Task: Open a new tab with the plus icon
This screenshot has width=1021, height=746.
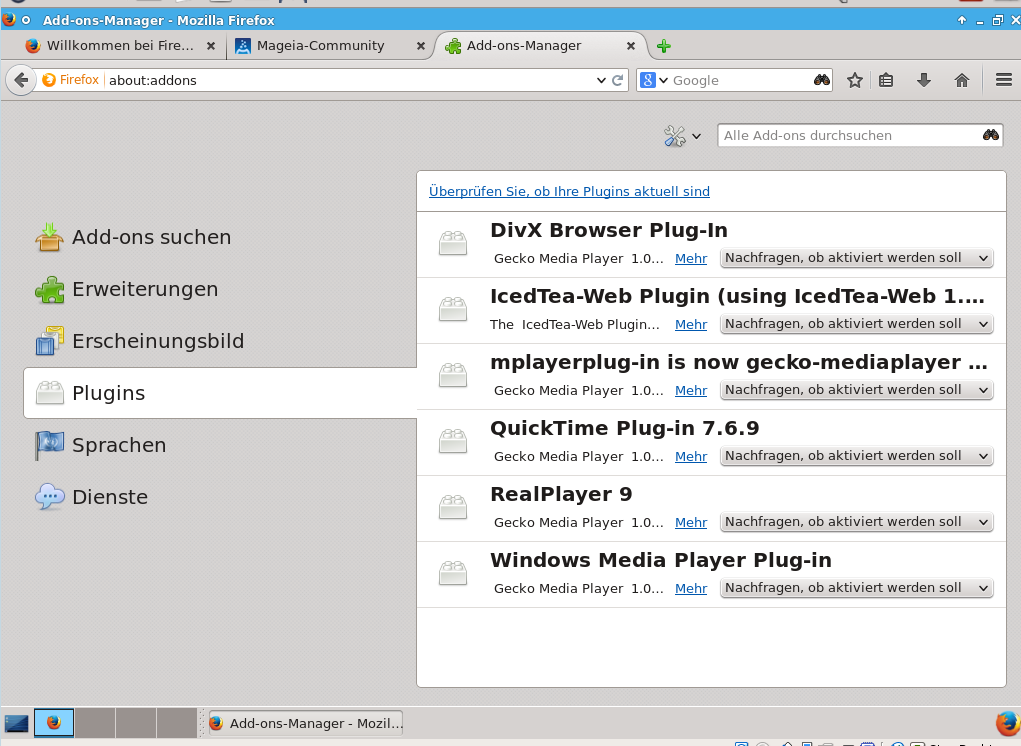Action: pyautogui.click(x=664, y=46)
